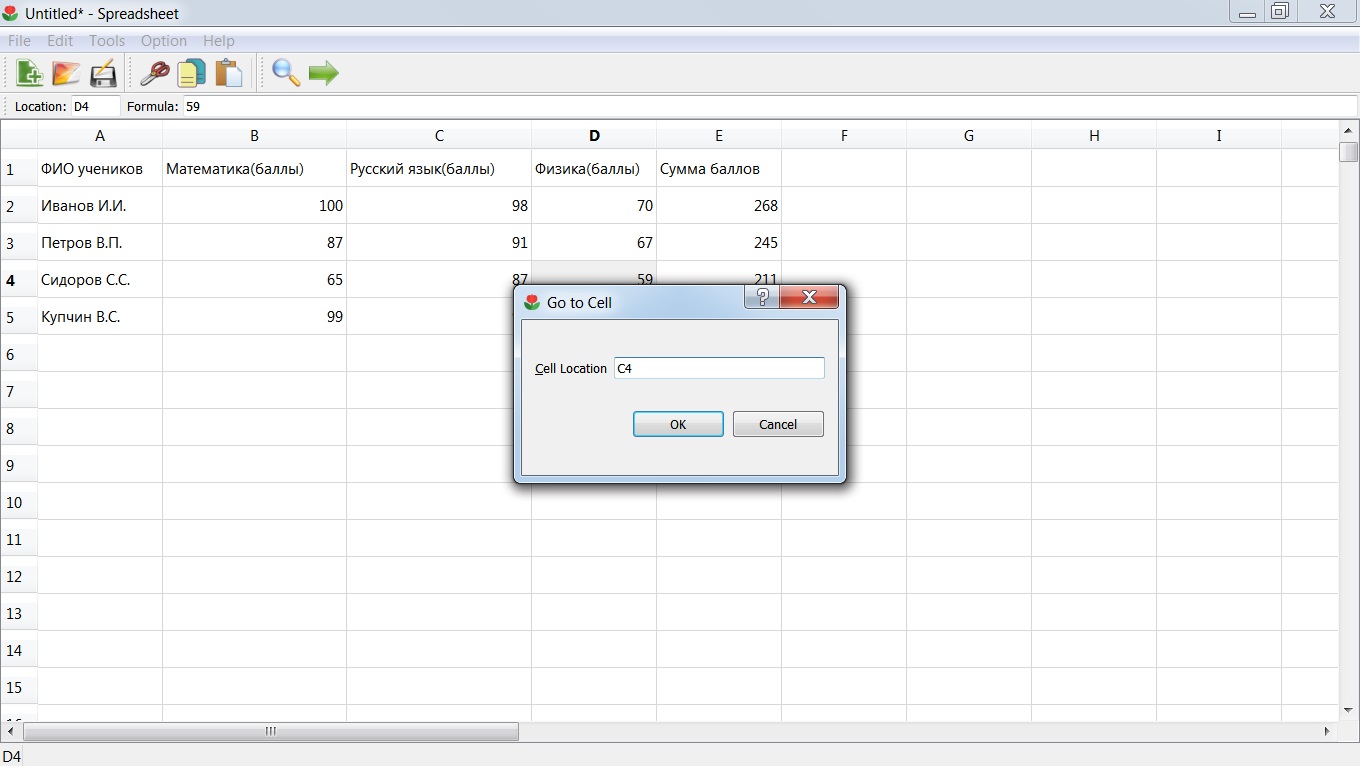This screenshot has height=768, width=1360.
Task: Create a new spreadsheet using the toolbar icon
Action: tap(29, 73)
